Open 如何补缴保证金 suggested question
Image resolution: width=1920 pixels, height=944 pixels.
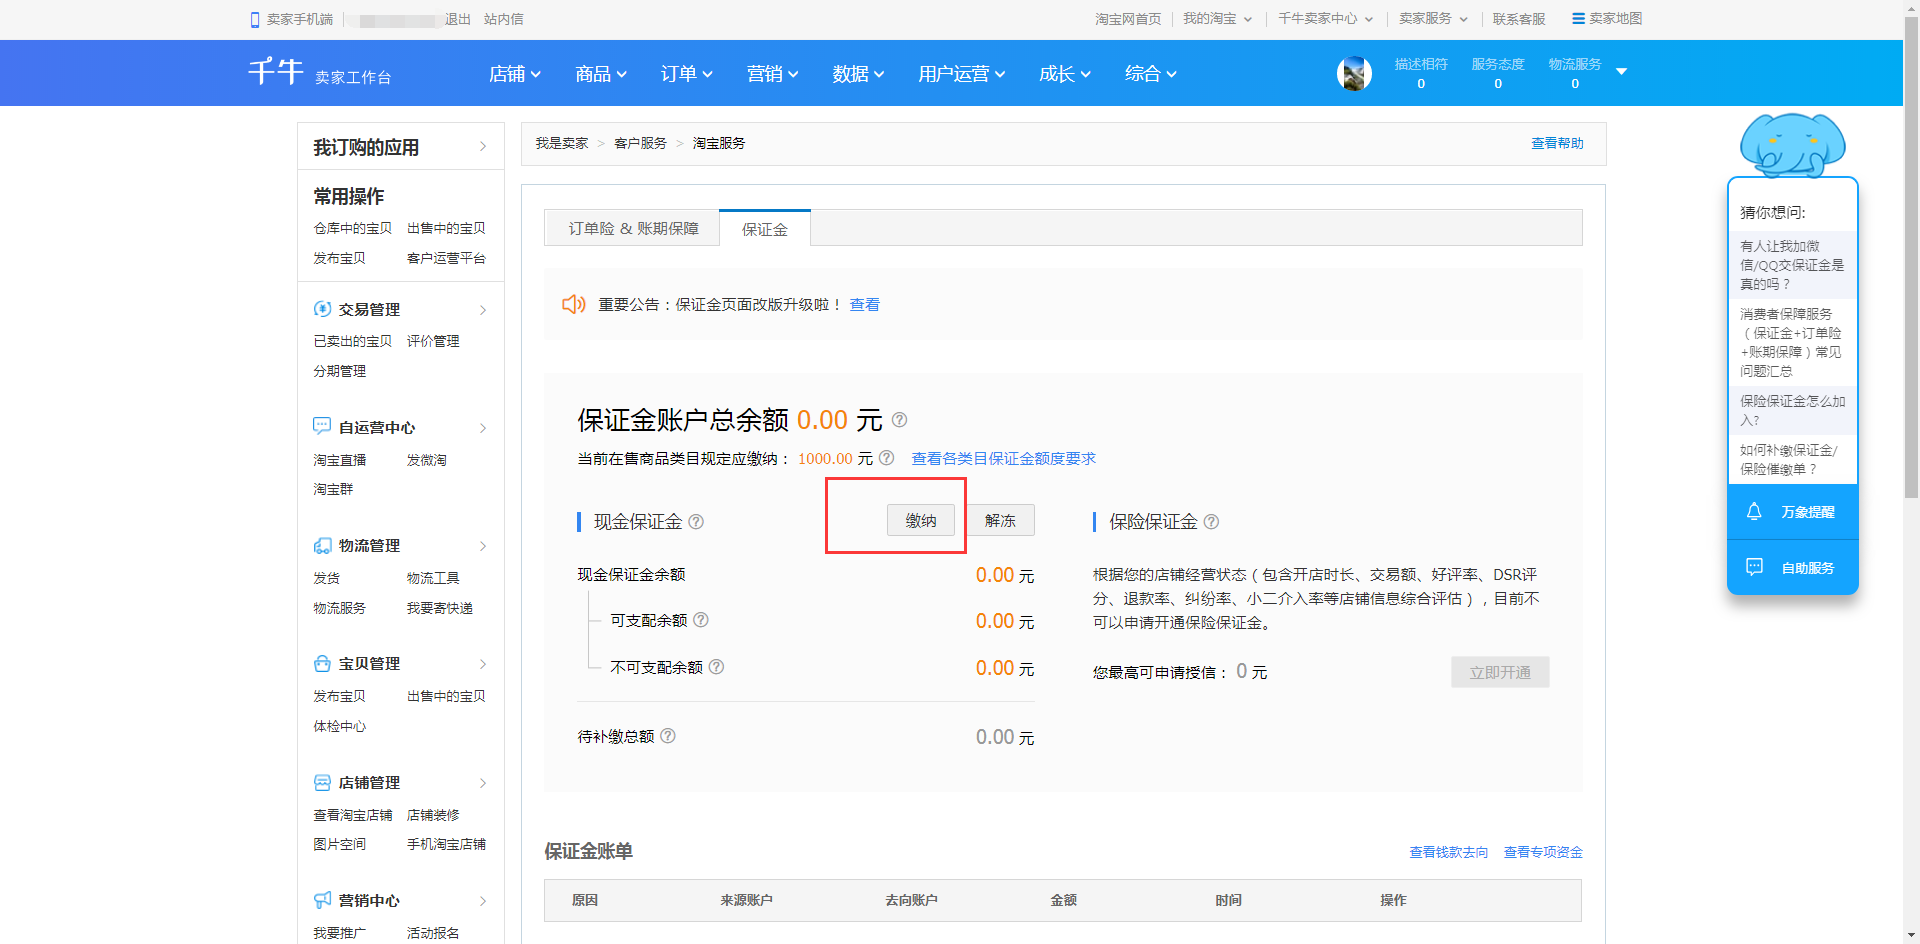click(1788, 459)
